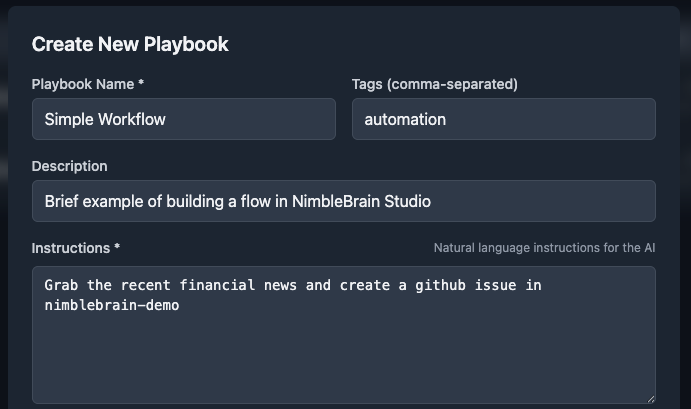Click the "Natural language instructions for the AI" hint
Image resolution: width=691 pixels, height=409 pixels.
[x=544, y=248]
